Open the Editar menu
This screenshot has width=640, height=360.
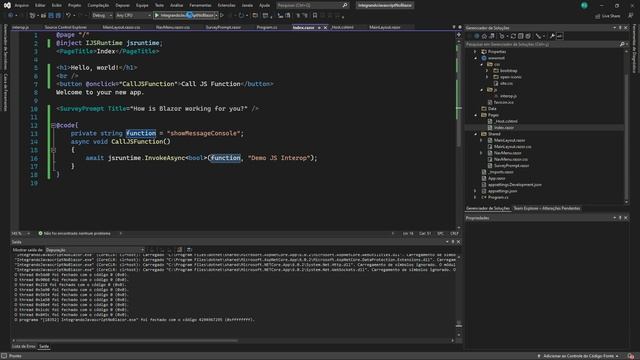pyautogui.click(x=40, y=5)
